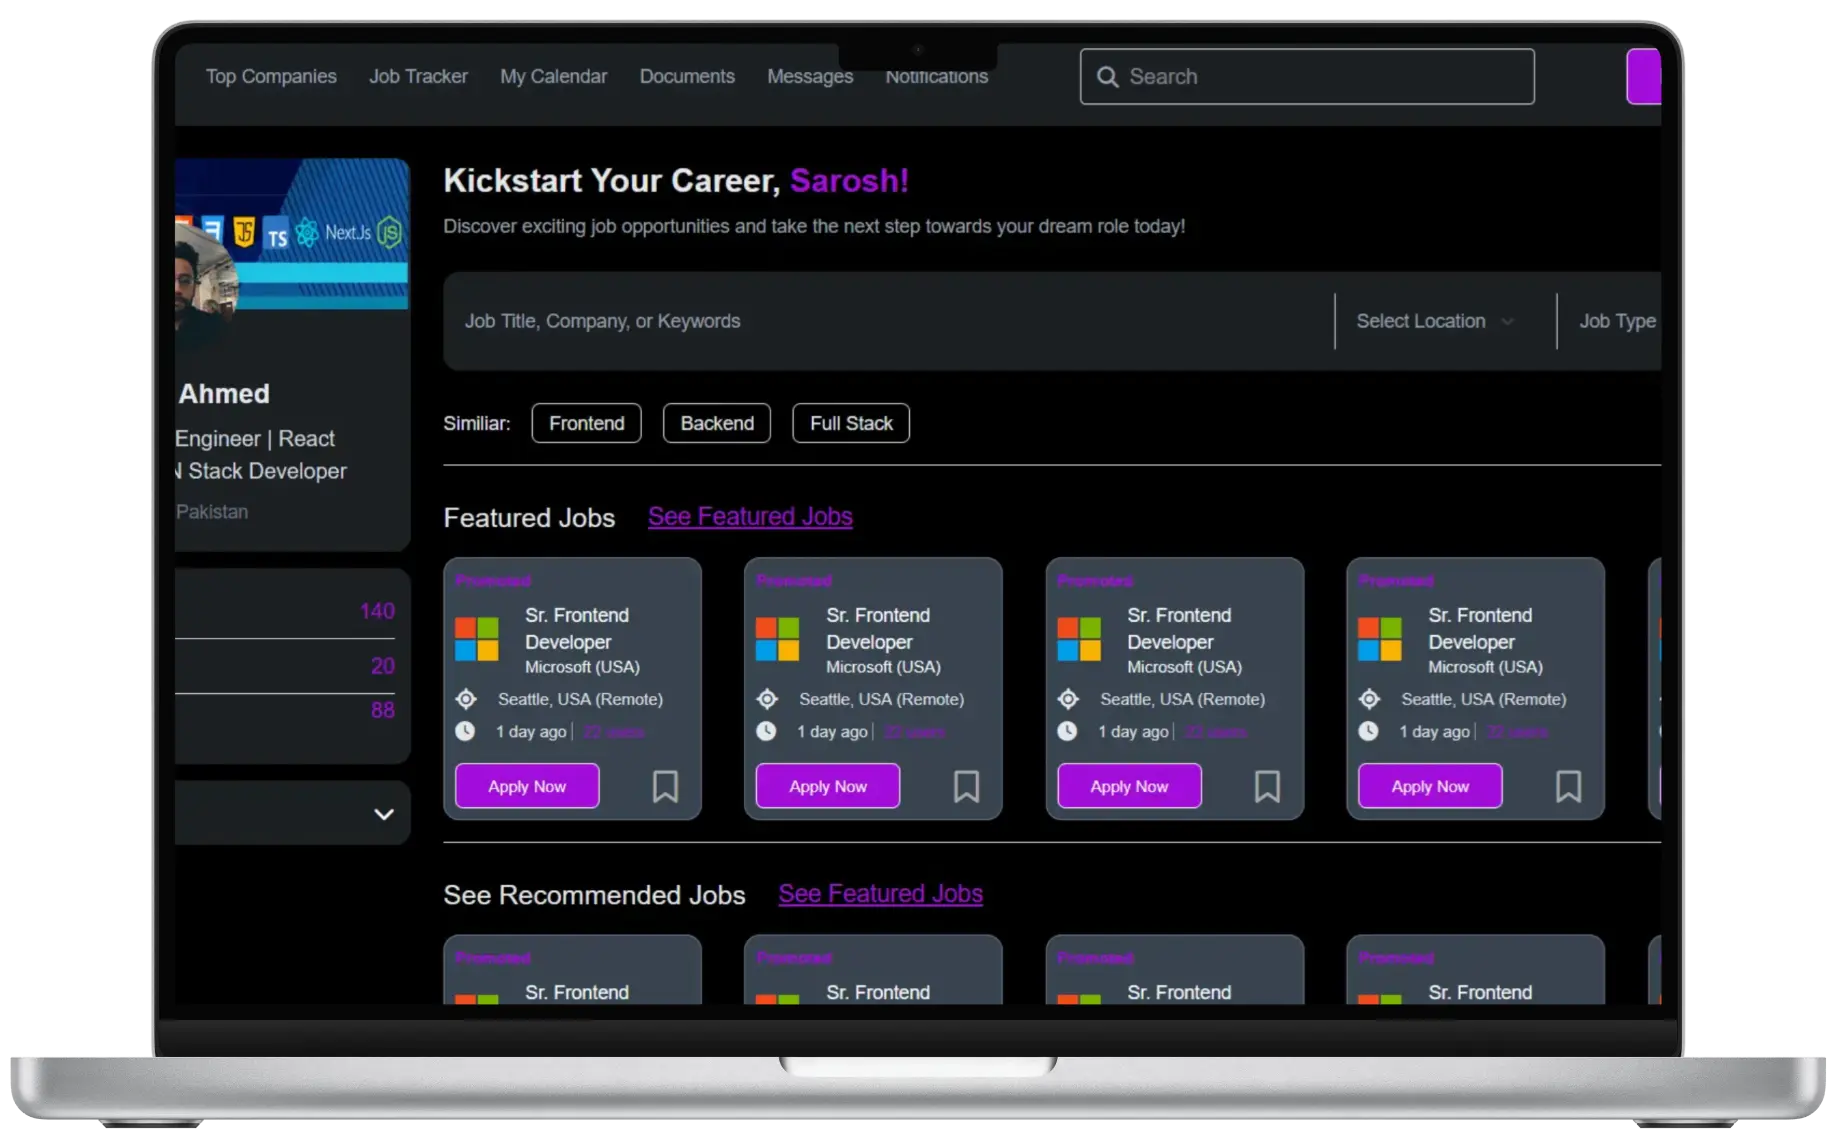Click the search magnifier icon
Screen dimensions: 1837x1148
tap(1108, 76)
